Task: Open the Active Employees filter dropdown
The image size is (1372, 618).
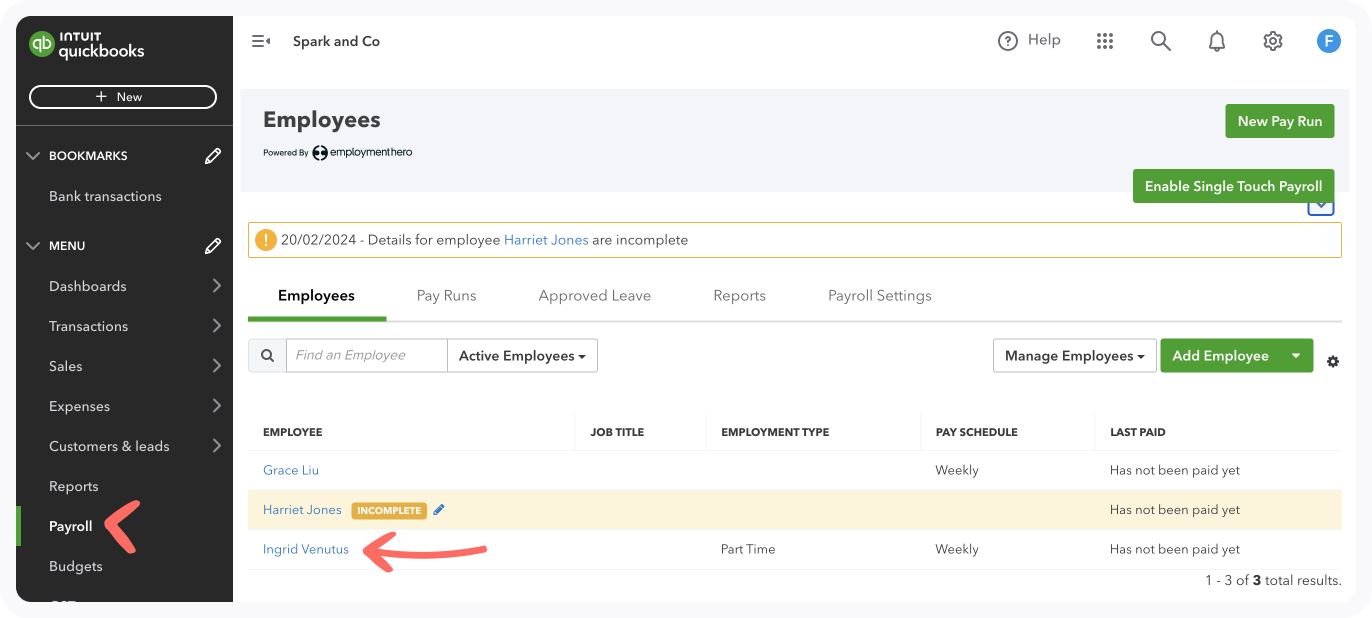Action: [522, 355]
